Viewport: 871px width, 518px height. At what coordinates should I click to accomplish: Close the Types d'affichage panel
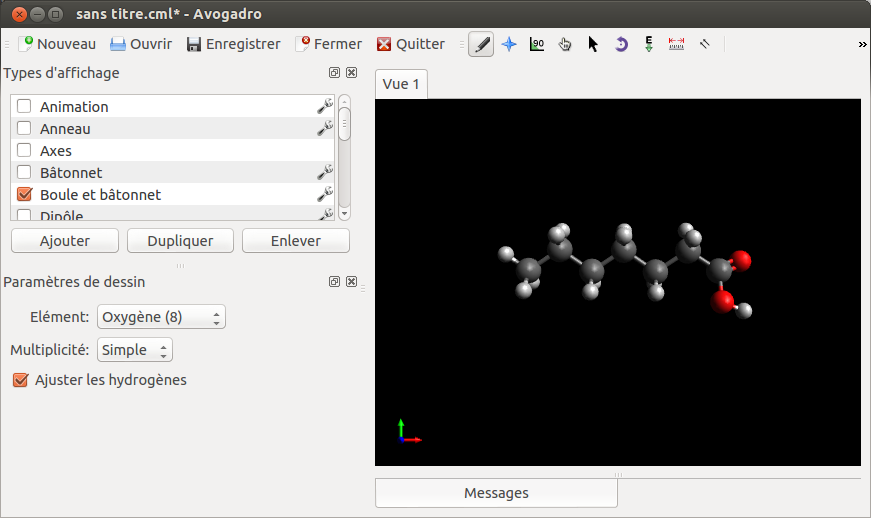point(352,73)
